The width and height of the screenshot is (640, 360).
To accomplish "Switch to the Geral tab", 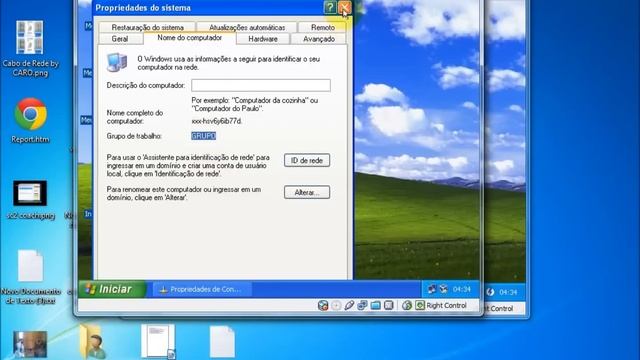I will pos(120,39).
